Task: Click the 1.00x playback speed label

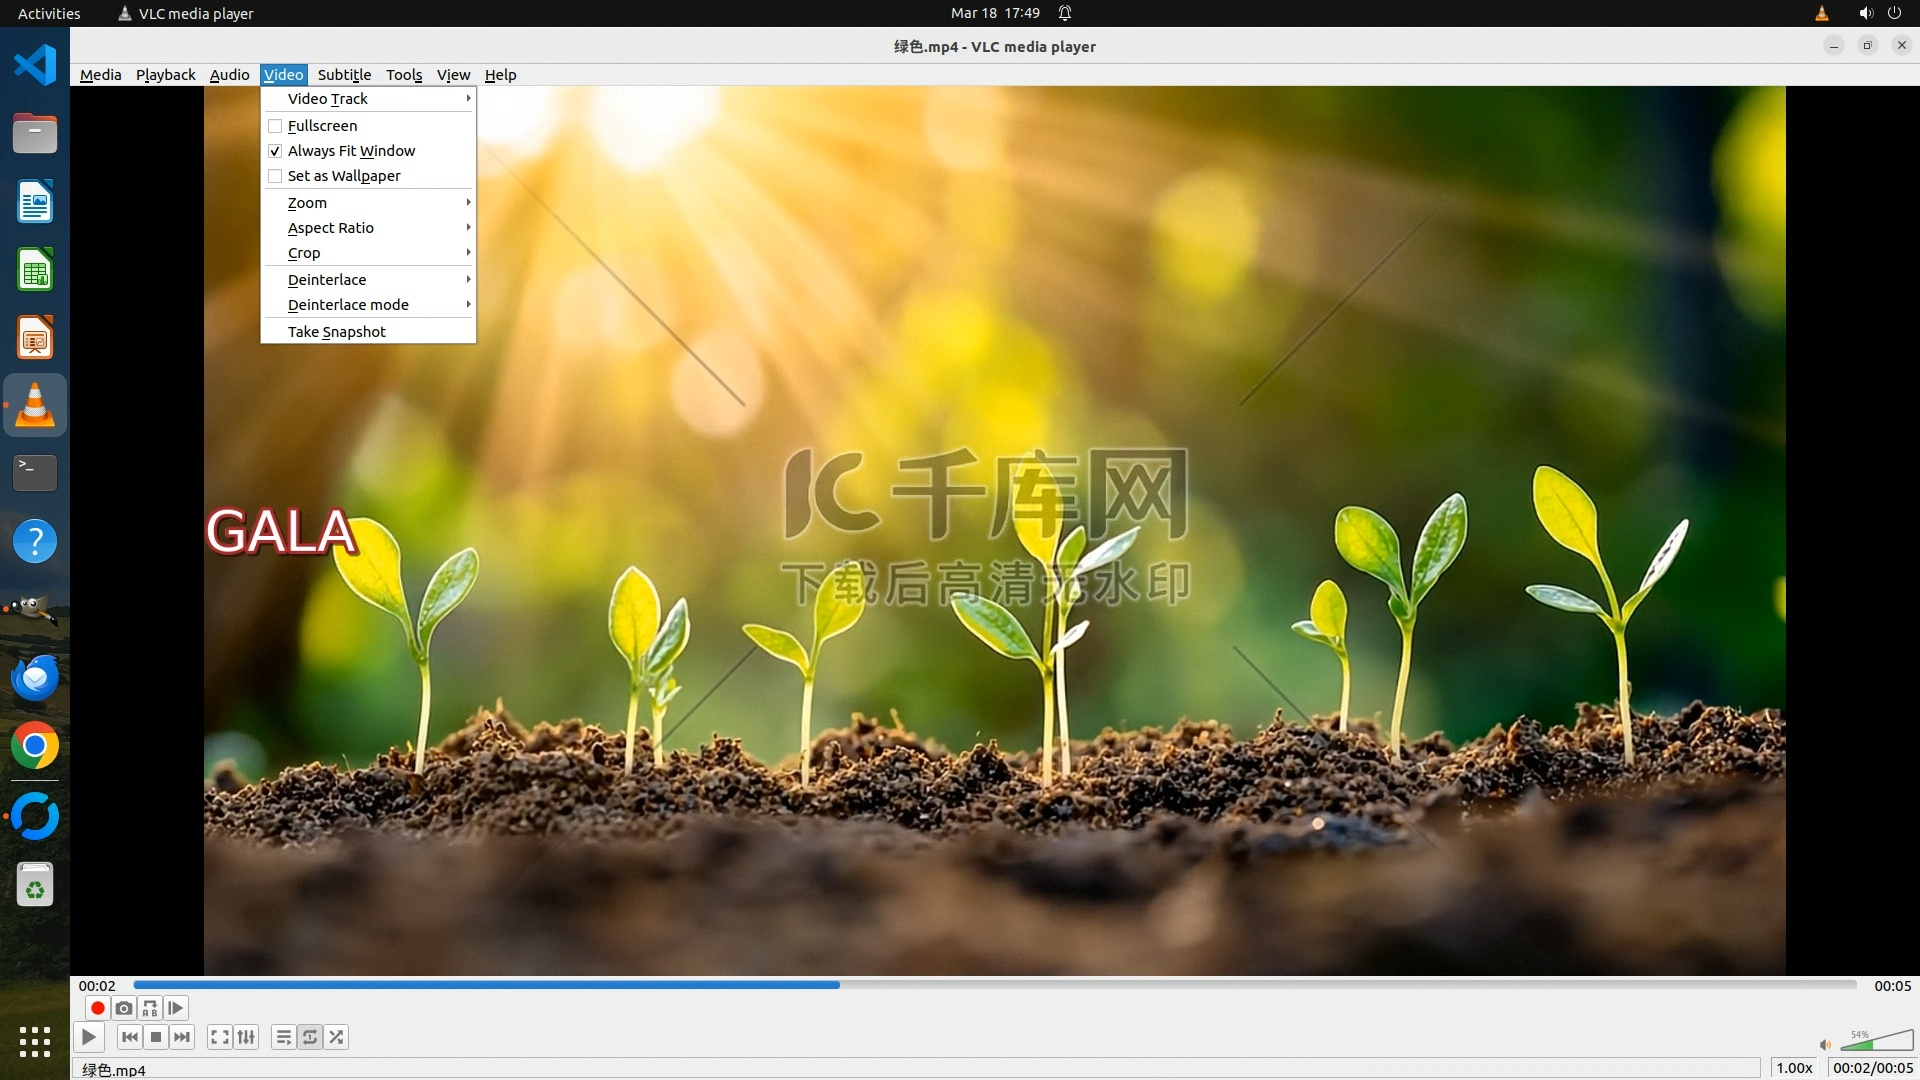Action: (x=1794, y=1068)
